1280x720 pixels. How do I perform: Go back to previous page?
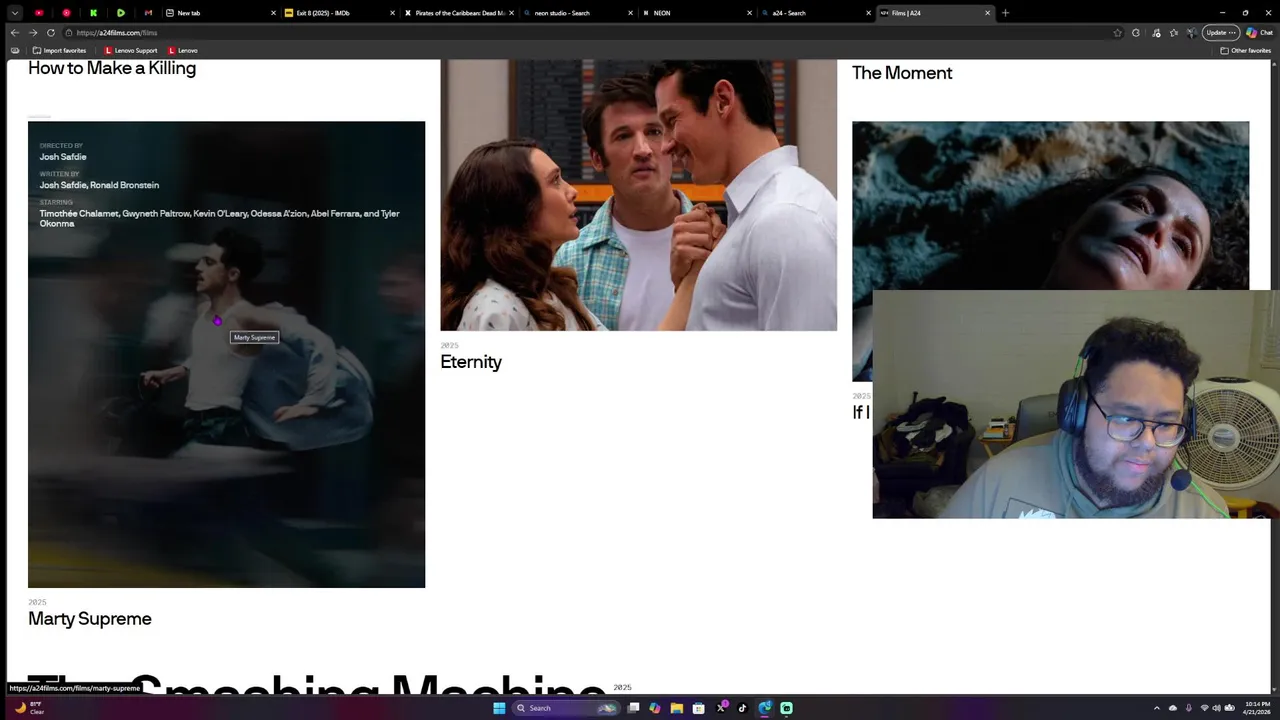tap(14, 32)
